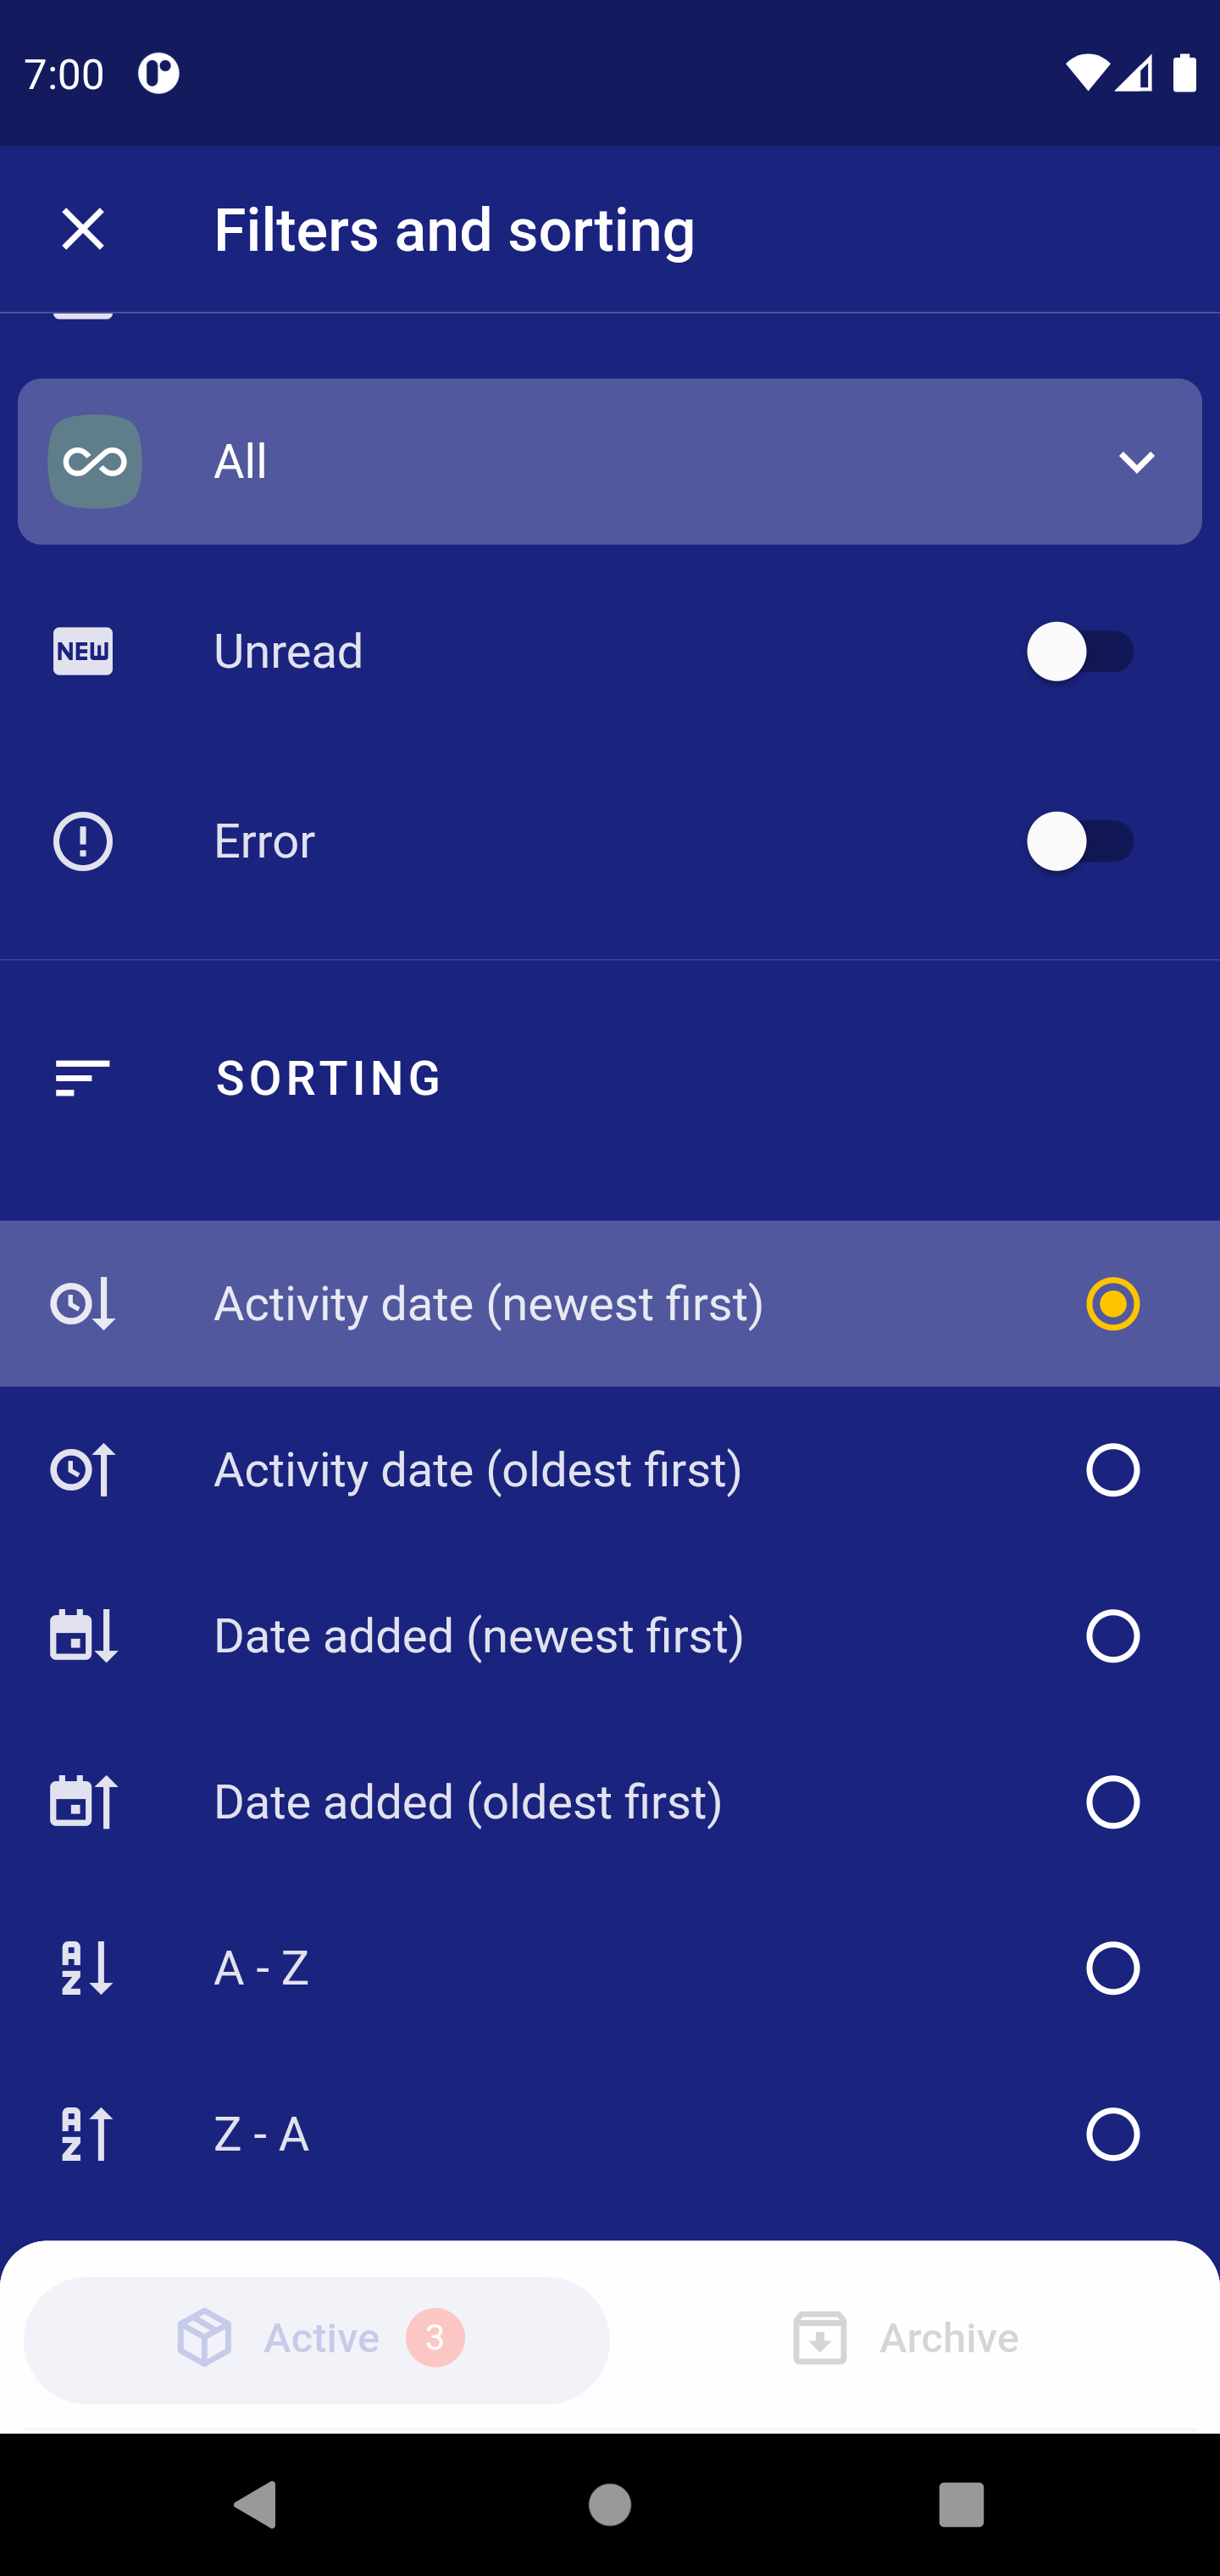Click the Error exclamation icon

pyautogui.click(x=83, y=841)
